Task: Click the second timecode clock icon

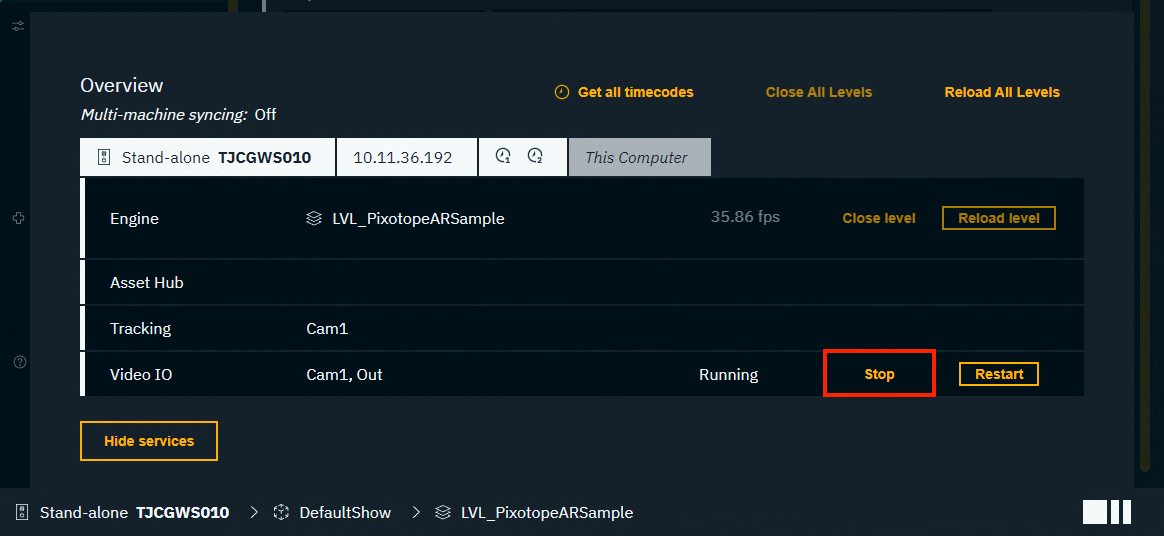Action: (x=536, y=156)
